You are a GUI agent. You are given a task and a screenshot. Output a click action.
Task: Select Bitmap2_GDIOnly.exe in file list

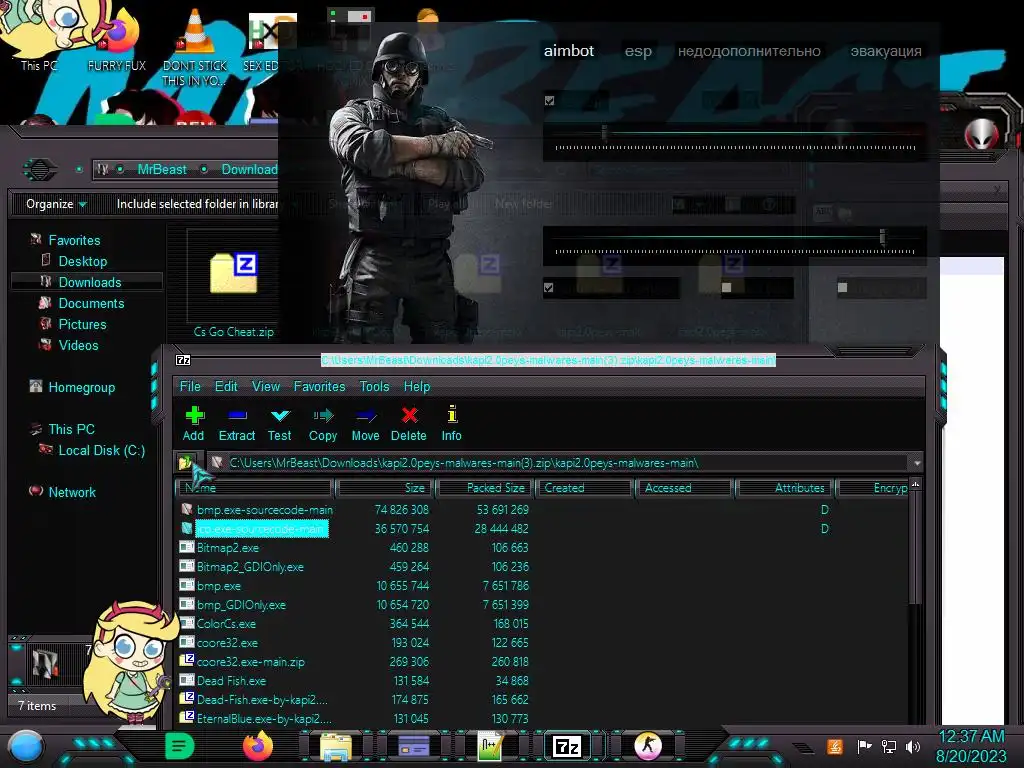[x=250, y=567]
